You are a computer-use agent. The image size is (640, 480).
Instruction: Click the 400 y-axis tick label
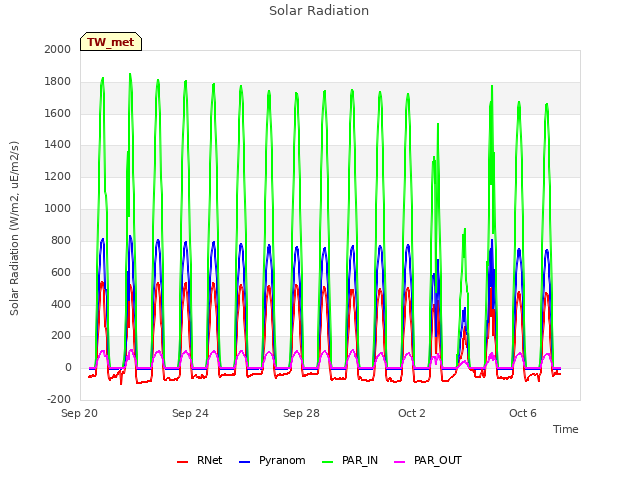pyautogui.click(x=61, y=304)
